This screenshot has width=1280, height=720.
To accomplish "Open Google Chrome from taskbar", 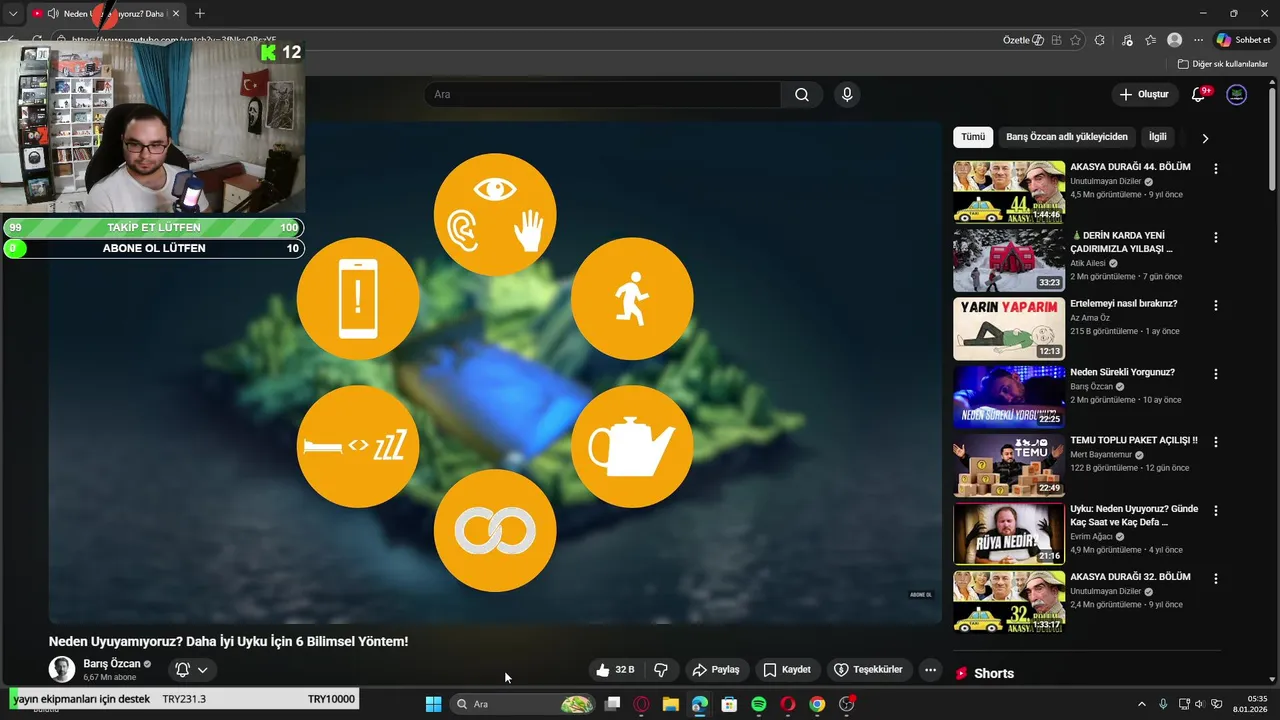I will 817,704.
